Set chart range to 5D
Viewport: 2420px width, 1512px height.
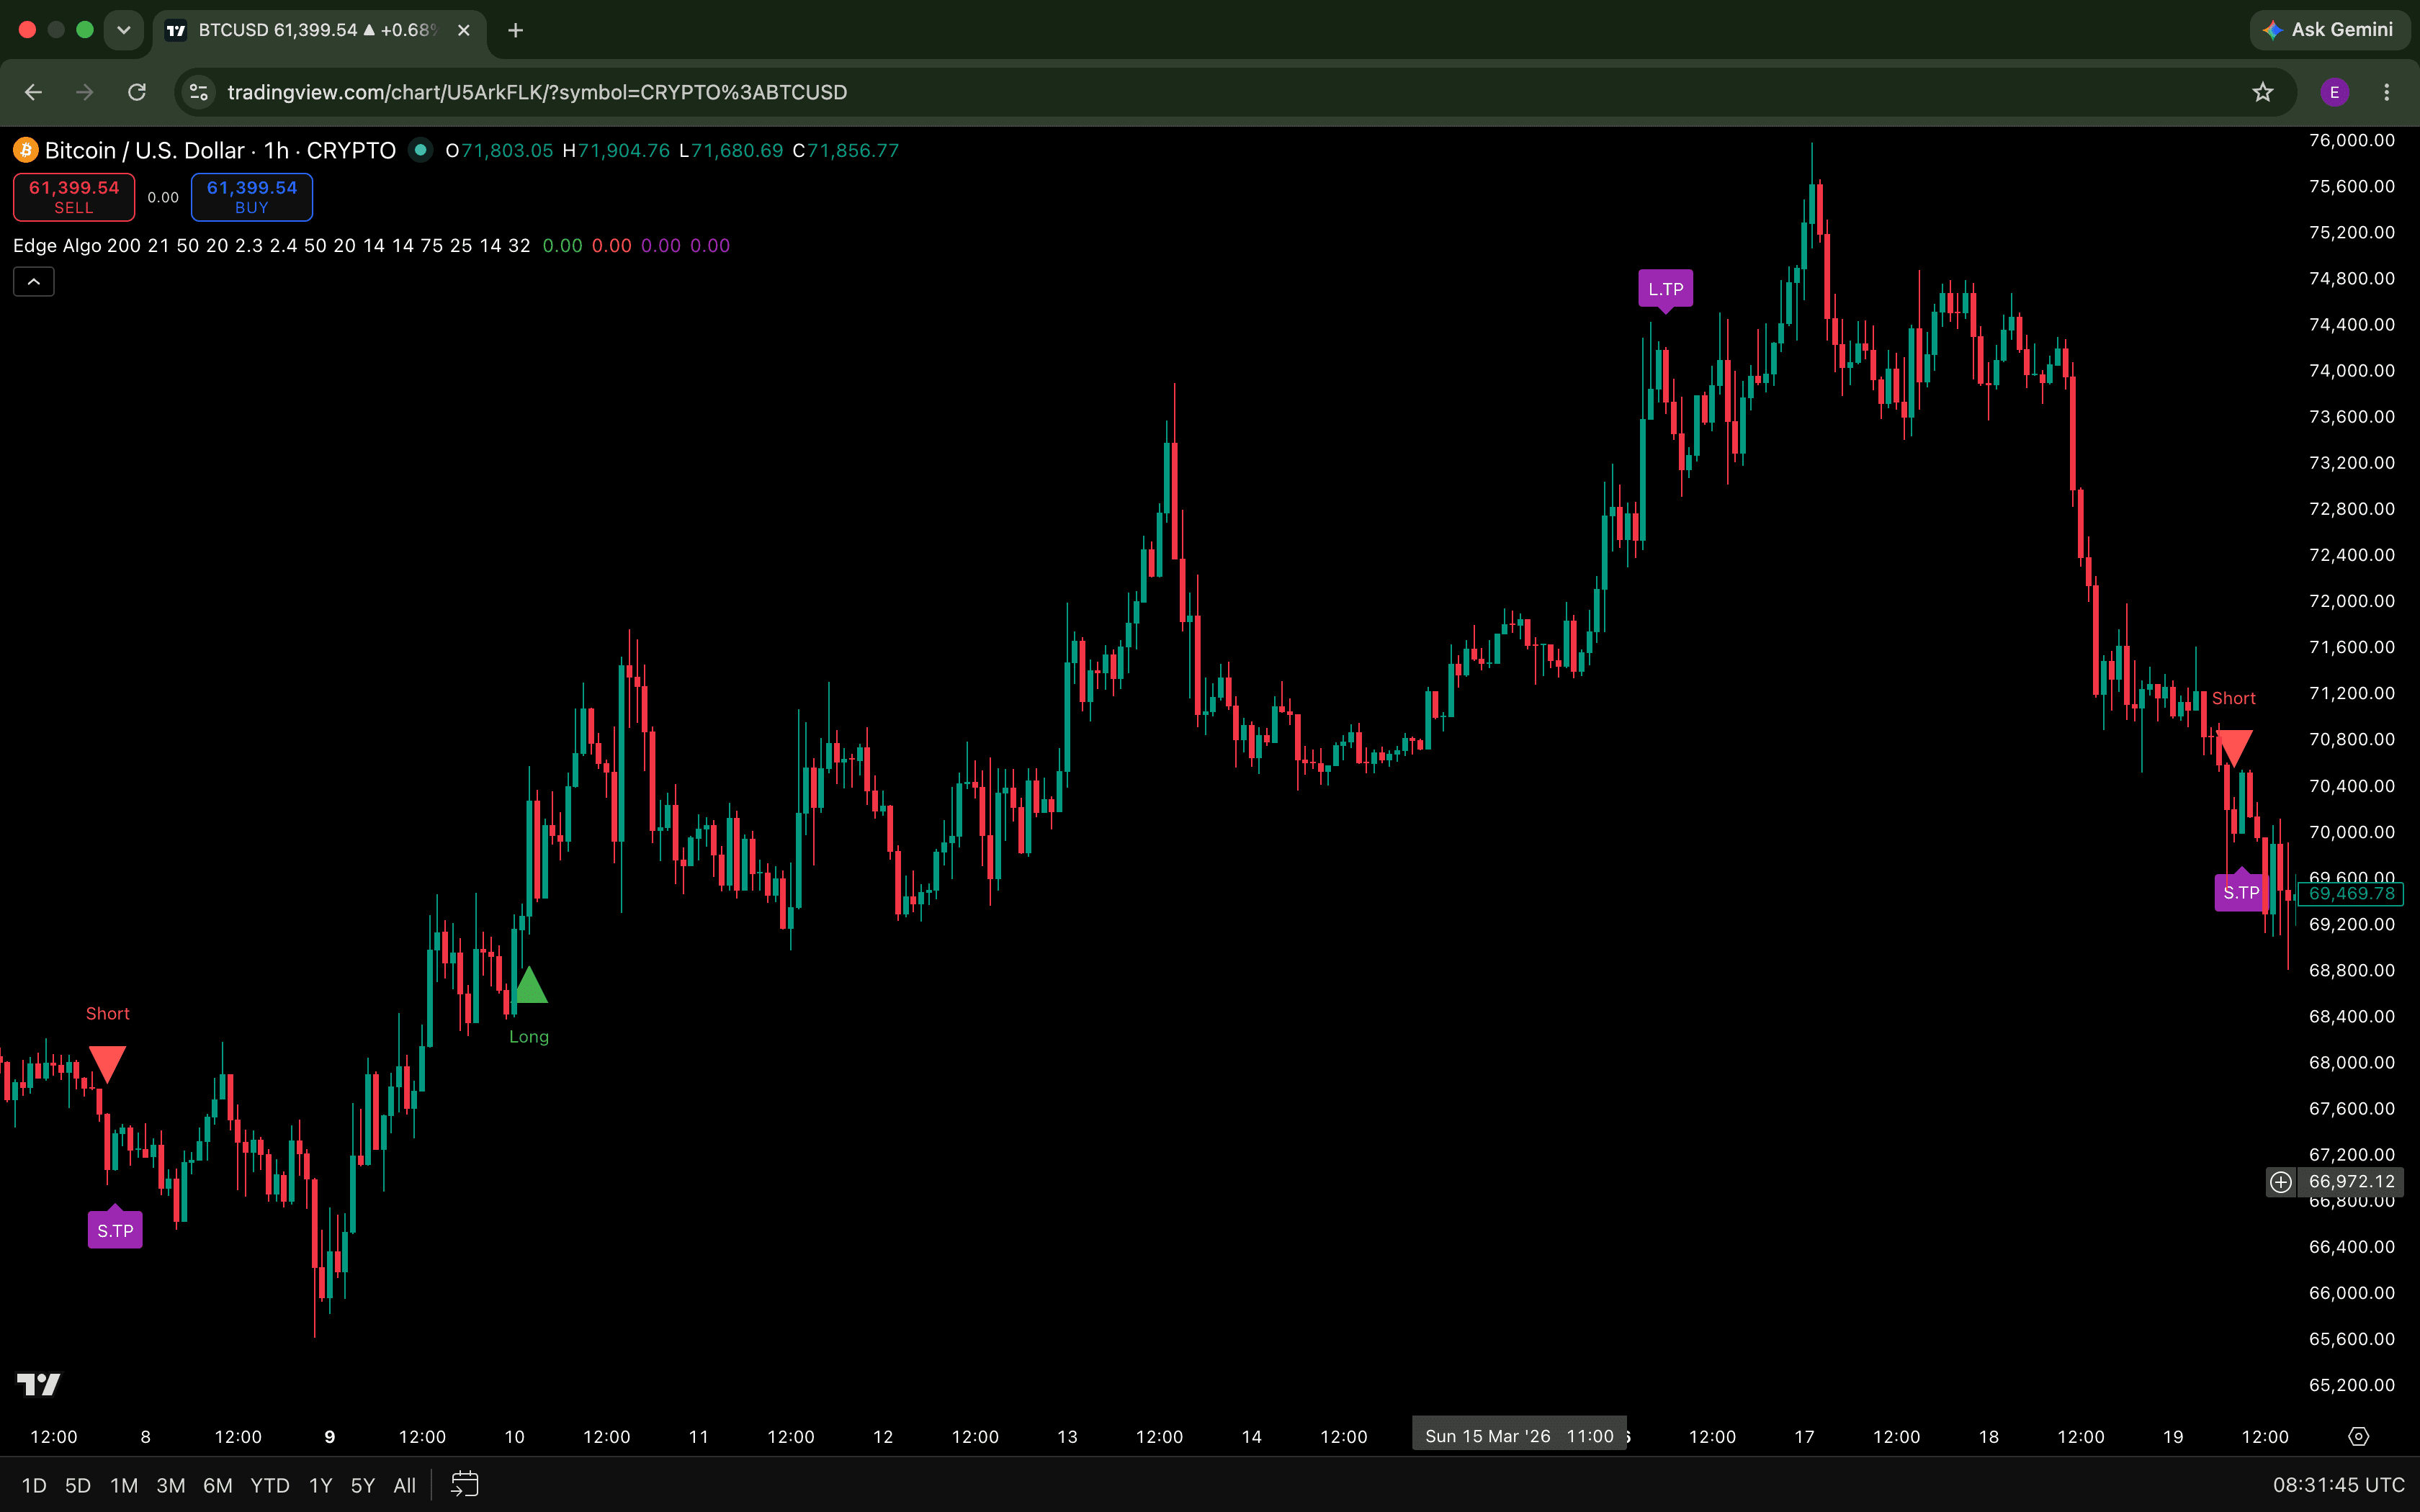tap(78, 1485)
